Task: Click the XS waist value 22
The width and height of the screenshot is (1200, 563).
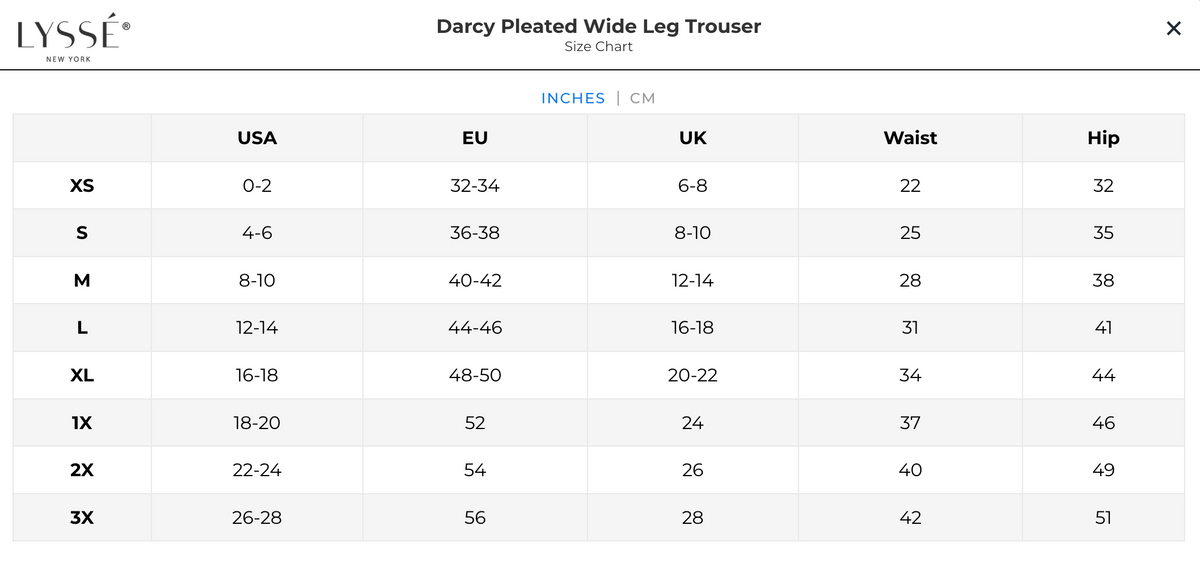Action: [x=910, y=186]
